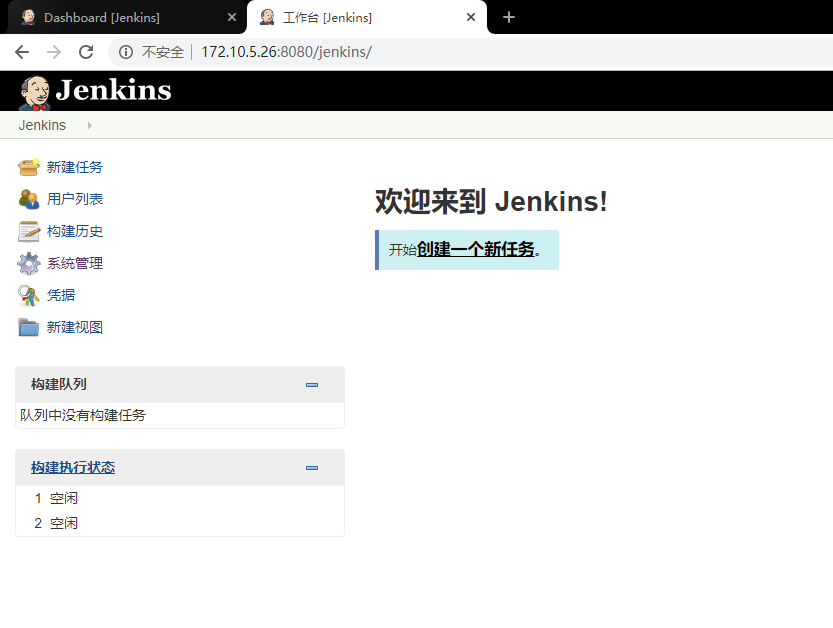833x628 pixels.
Task: Open the 系统管理 link
Action: [75, 264]
